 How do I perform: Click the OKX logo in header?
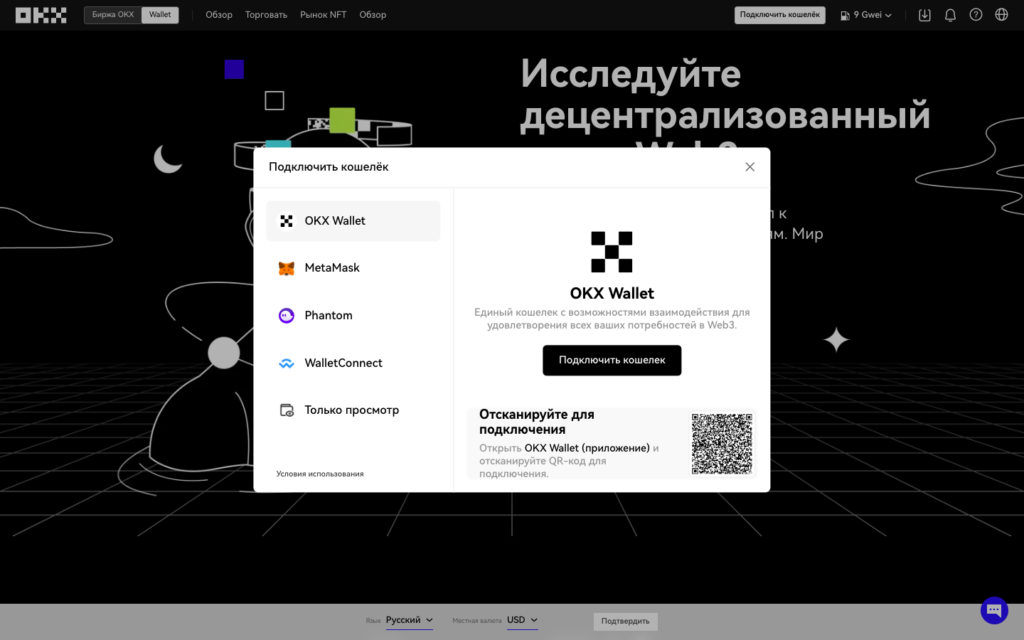pos(41,15)
